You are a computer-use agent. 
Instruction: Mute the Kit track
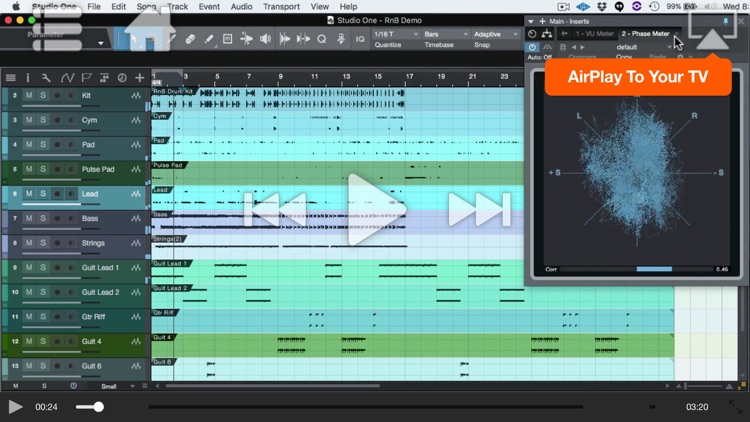point(29,95)
